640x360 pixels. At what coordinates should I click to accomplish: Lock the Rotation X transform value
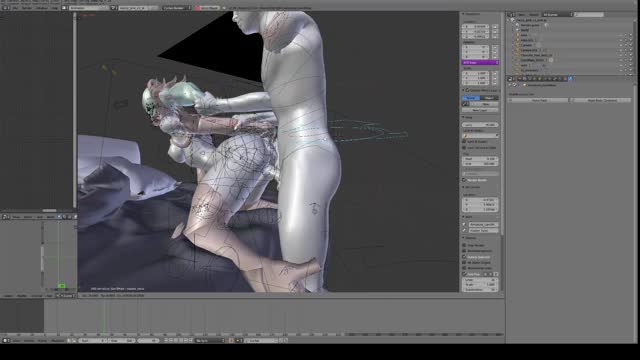[x=495, y=48]
